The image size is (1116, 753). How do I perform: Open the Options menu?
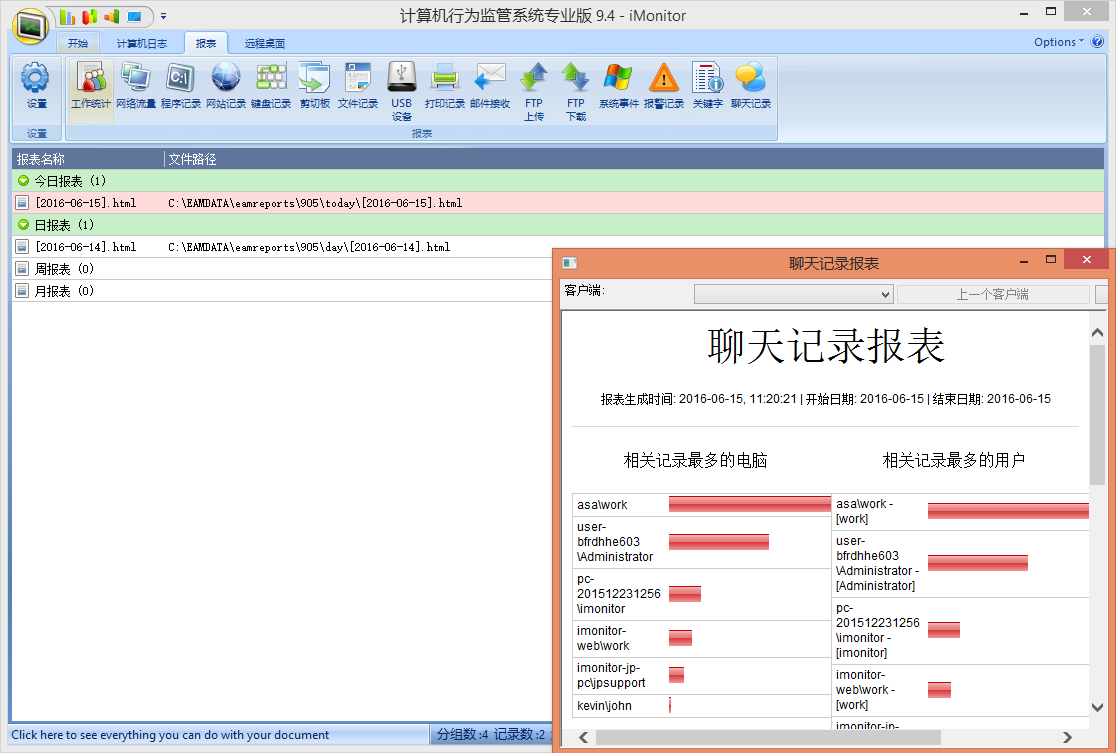(1058, 42)
